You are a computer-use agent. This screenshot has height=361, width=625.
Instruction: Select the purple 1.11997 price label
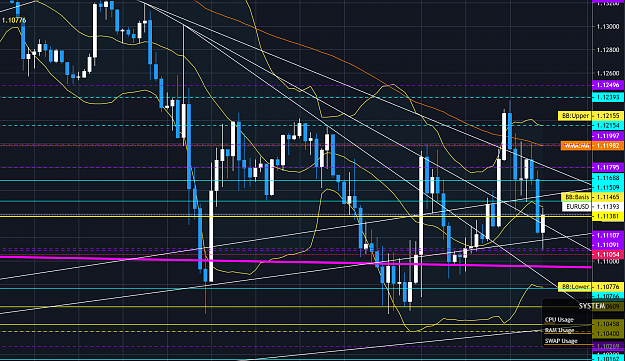608,136
